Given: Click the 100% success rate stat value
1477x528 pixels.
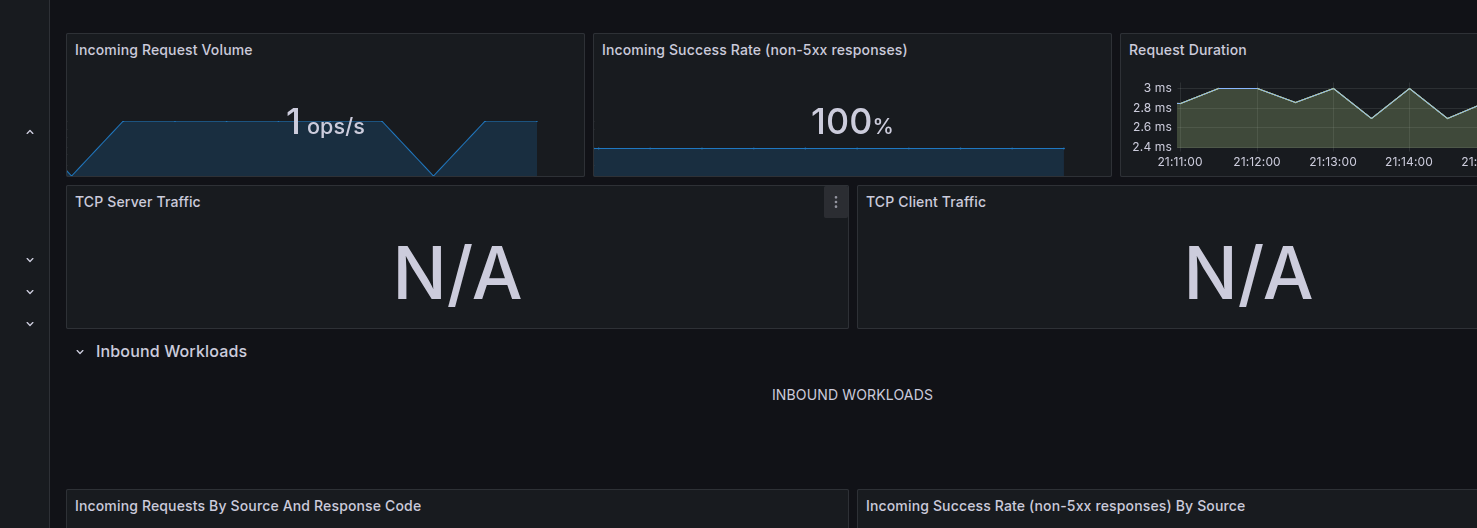Looking at the screenshot, I should pyautogui.click(x=851, y=123).
